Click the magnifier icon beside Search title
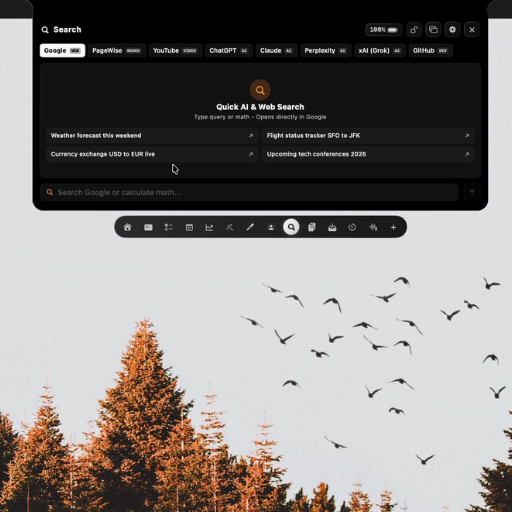512x512 pixels. (x=45, y=30)
